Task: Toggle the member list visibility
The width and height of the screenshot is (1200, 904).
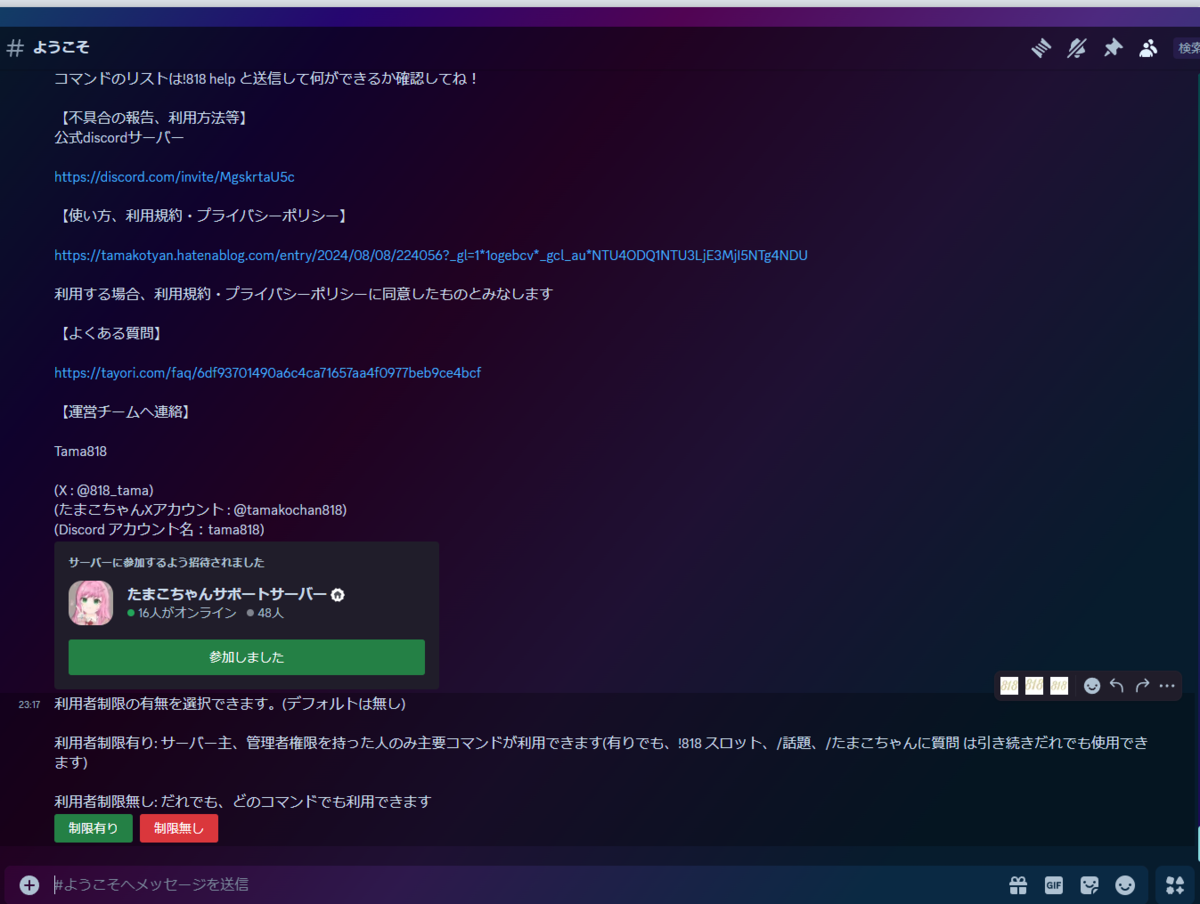Action: tap(1148, 47)
